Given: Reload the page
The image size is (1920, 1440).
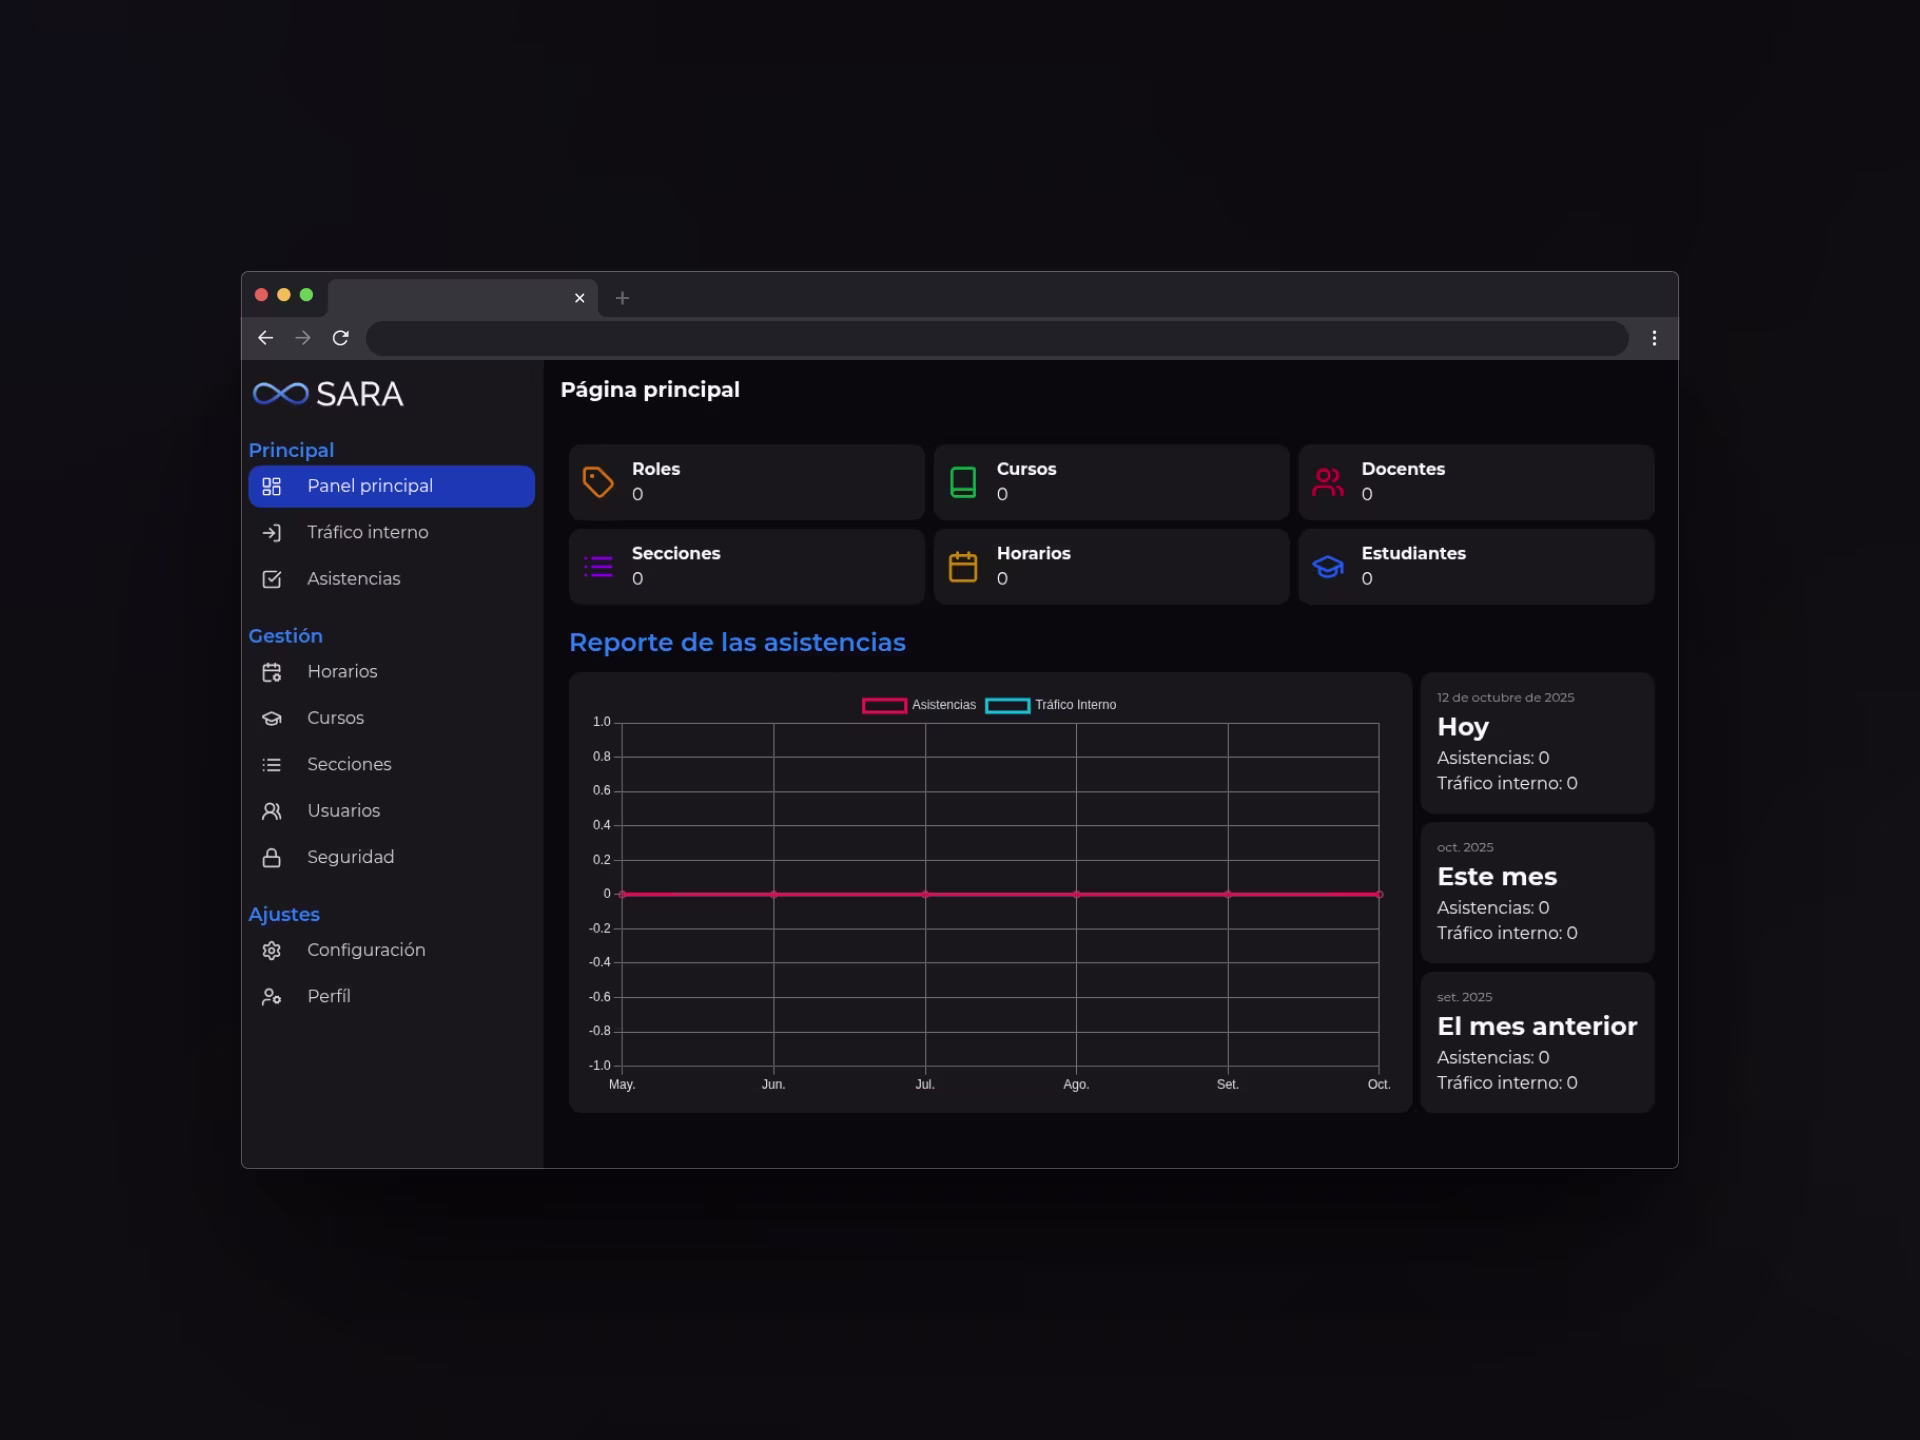Looking at the screenshot, I should (341, 338).
